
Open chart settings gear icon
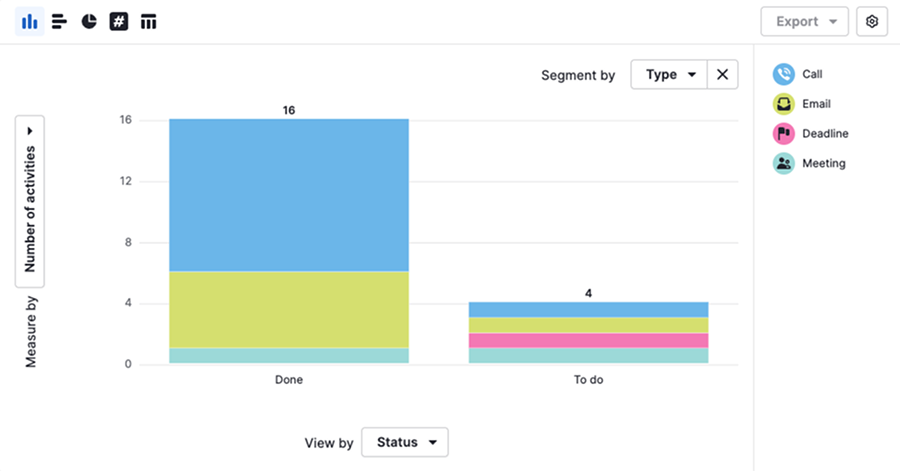coord(872,21)
